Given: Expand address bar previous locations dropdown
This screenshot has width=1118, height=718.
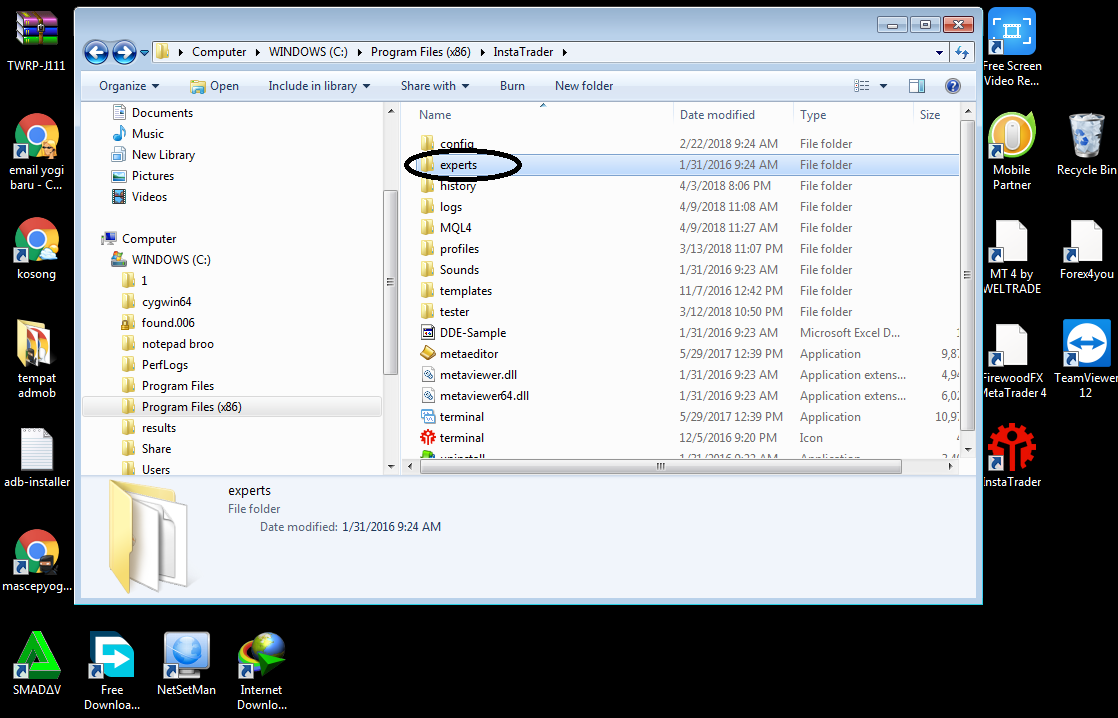Looking at the screenshot, I should (939, 52).
